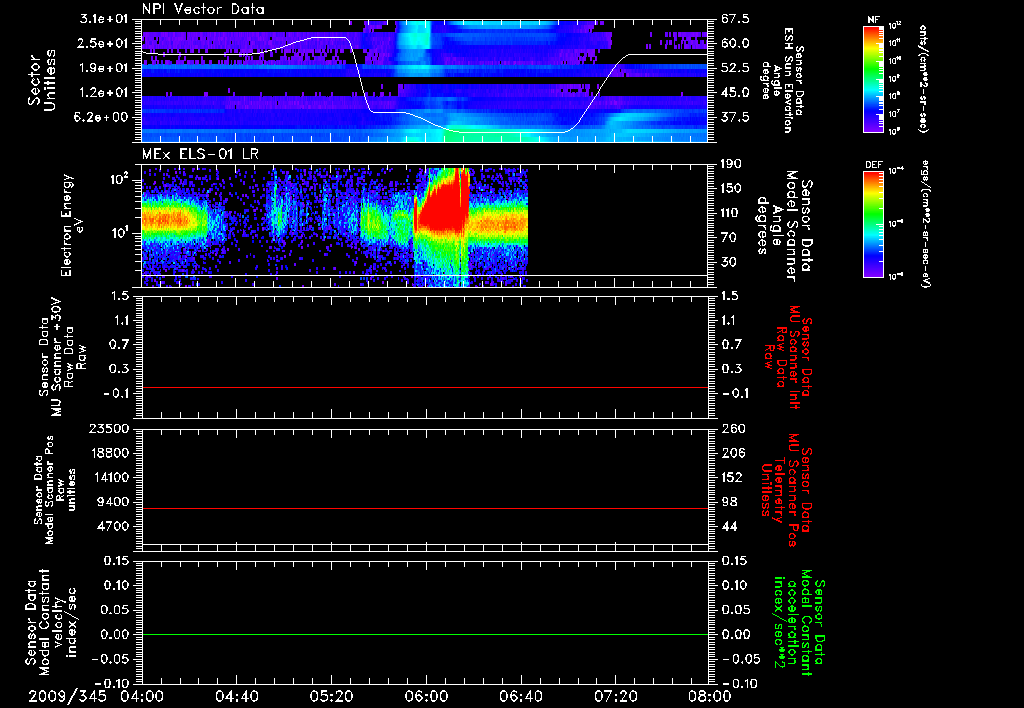Click the 'NF' color bar label
This screenshot has height=708, width=1024.
coord(873,20)
